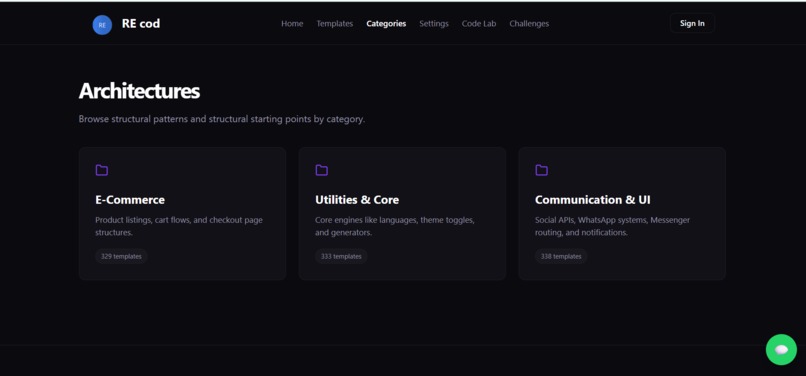The height and width of the screenshot is (376, 806).
Task: Click the 'Social APIs, WhatsApp systems' description
Action: [612, 226]
